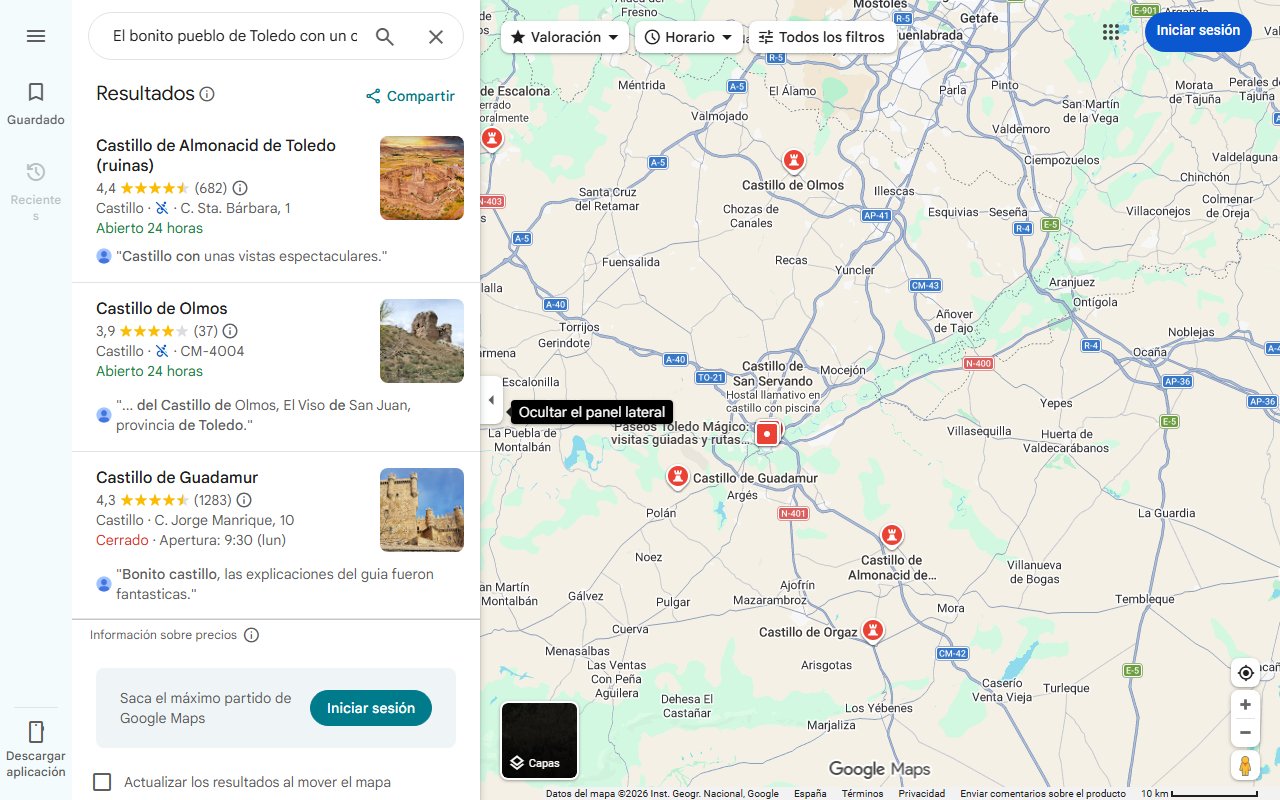Image resolution: width=1280 pixels, height=800 pixels.
Task: Open the hamburger main menu
Action: click(36, 36)
